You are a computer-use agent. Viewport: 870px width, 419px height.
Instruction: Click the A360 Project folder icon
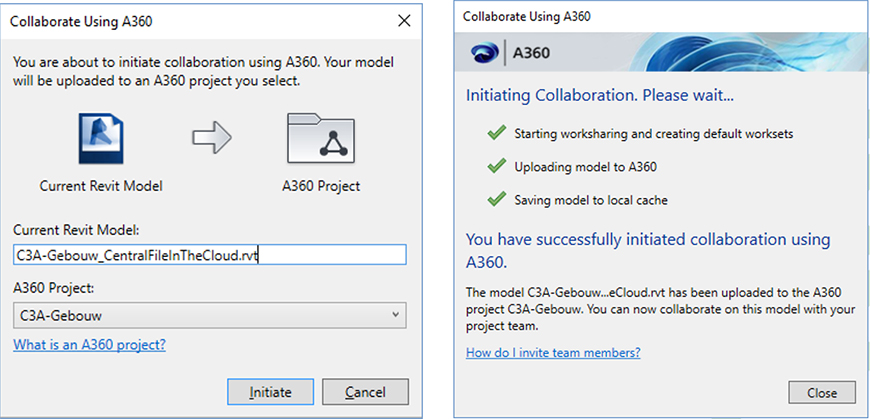point(321,138)
